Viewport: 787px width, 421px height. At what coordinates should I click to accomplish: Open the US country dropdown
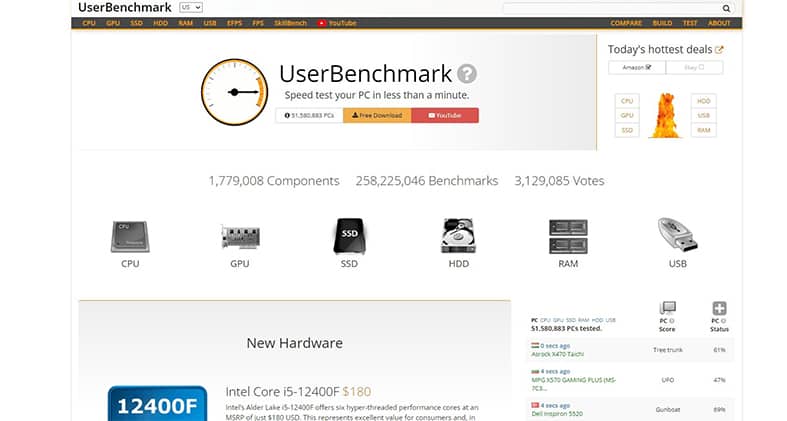click(191, 7)
